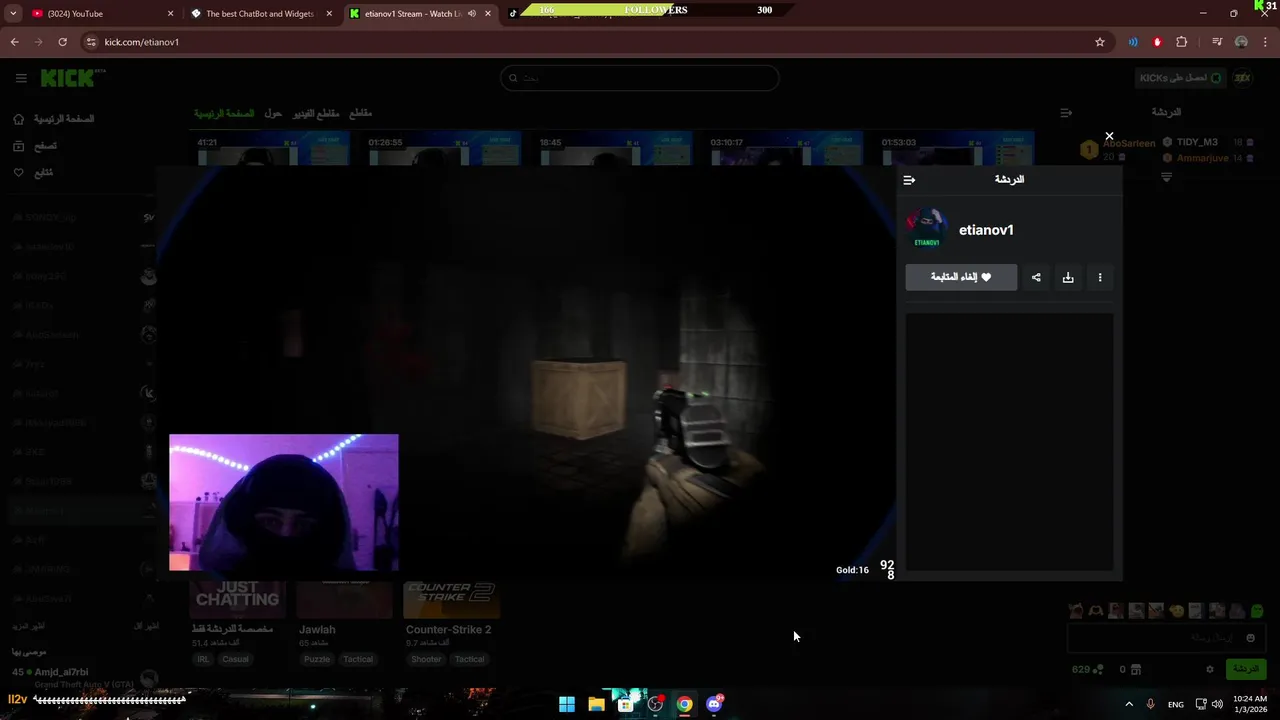This screenshot has width=1280, height=720.
Task: Switch to the حول (About) tab
Action: 273,114
